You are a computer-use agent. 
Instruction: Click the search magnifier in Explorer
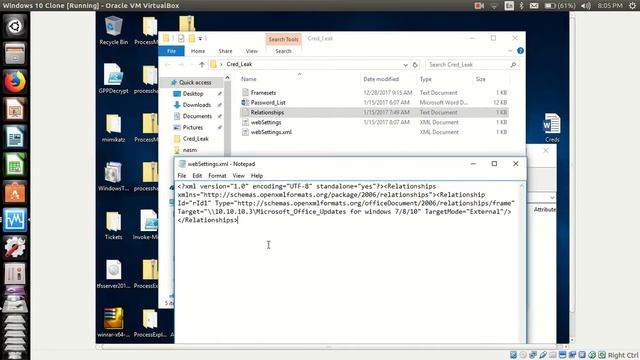click(513, 64)
